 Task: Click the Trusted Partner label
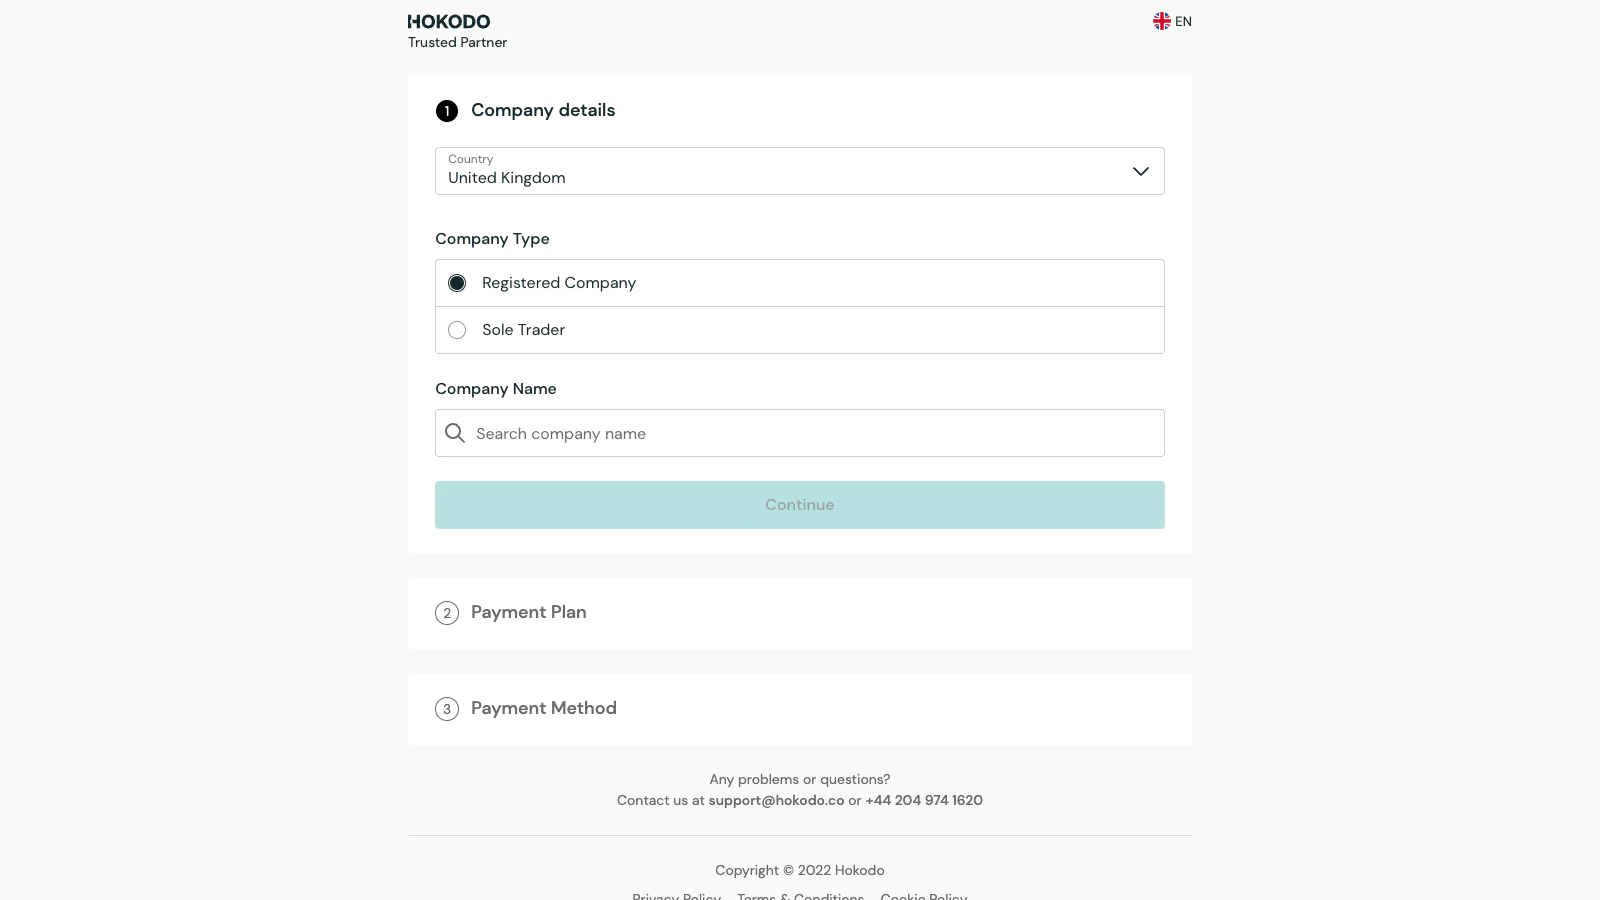[x=457, y=42]
